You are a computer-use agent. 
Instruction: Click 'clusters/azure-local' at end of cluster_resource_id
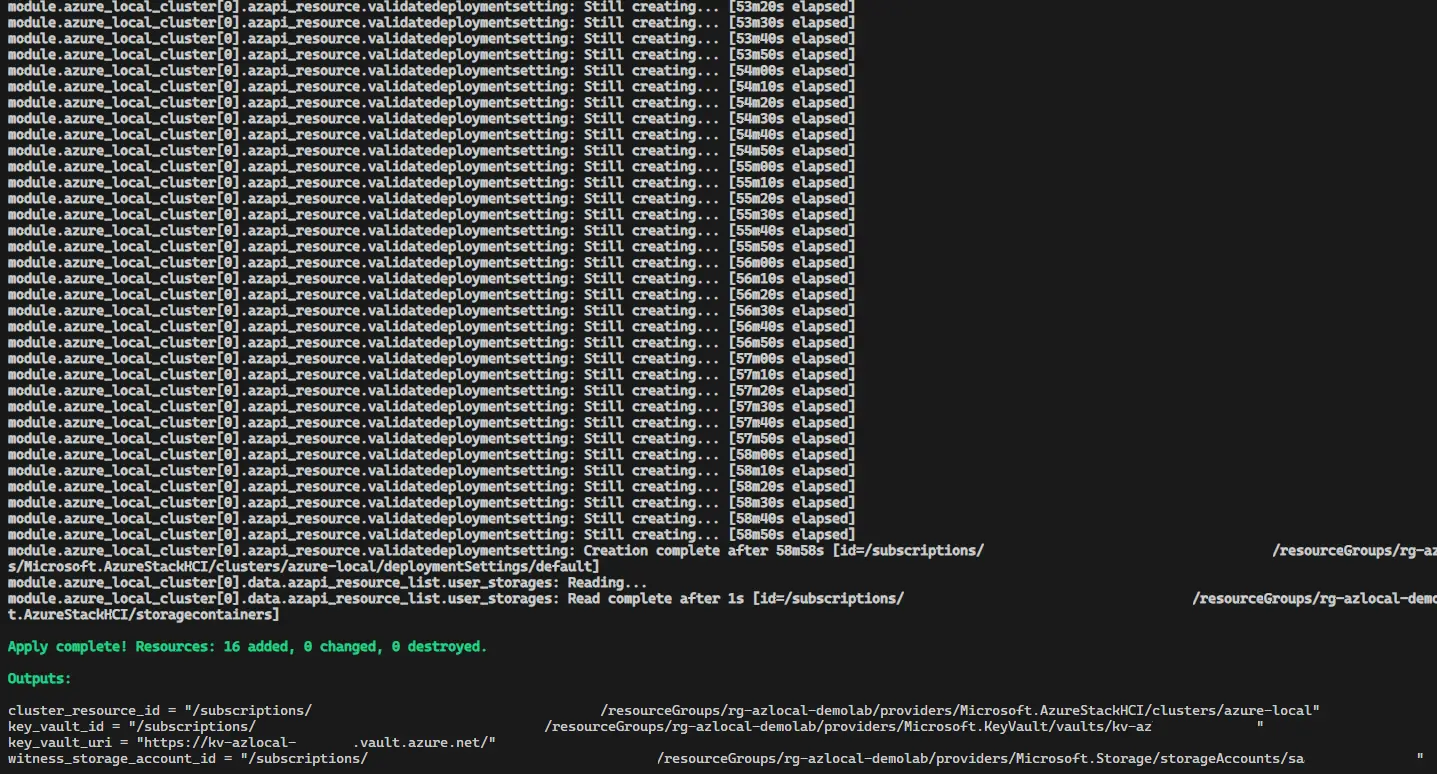(x=1240, y=711)
